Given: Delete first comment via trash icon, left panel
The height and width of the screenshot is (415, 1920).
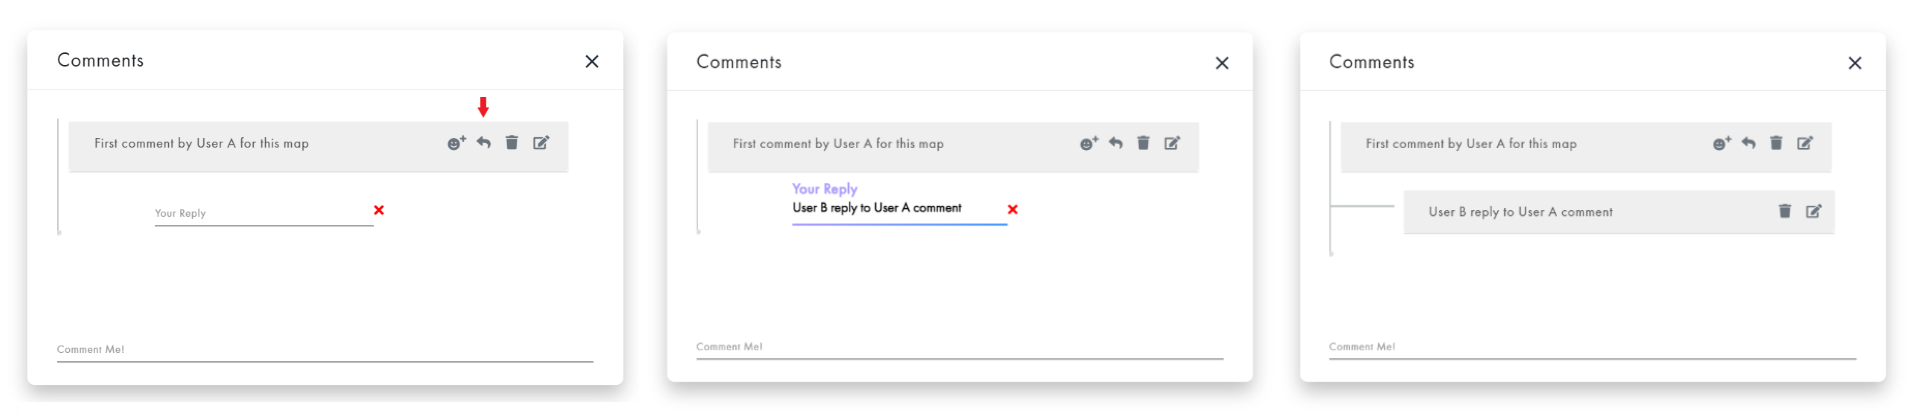Looking at the screenshot, I should click(512, 142).
